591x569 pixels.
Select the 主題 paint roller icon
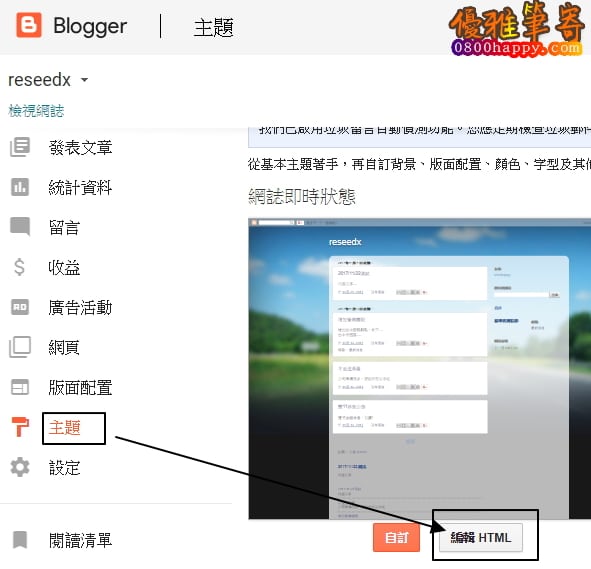point(20,427)
